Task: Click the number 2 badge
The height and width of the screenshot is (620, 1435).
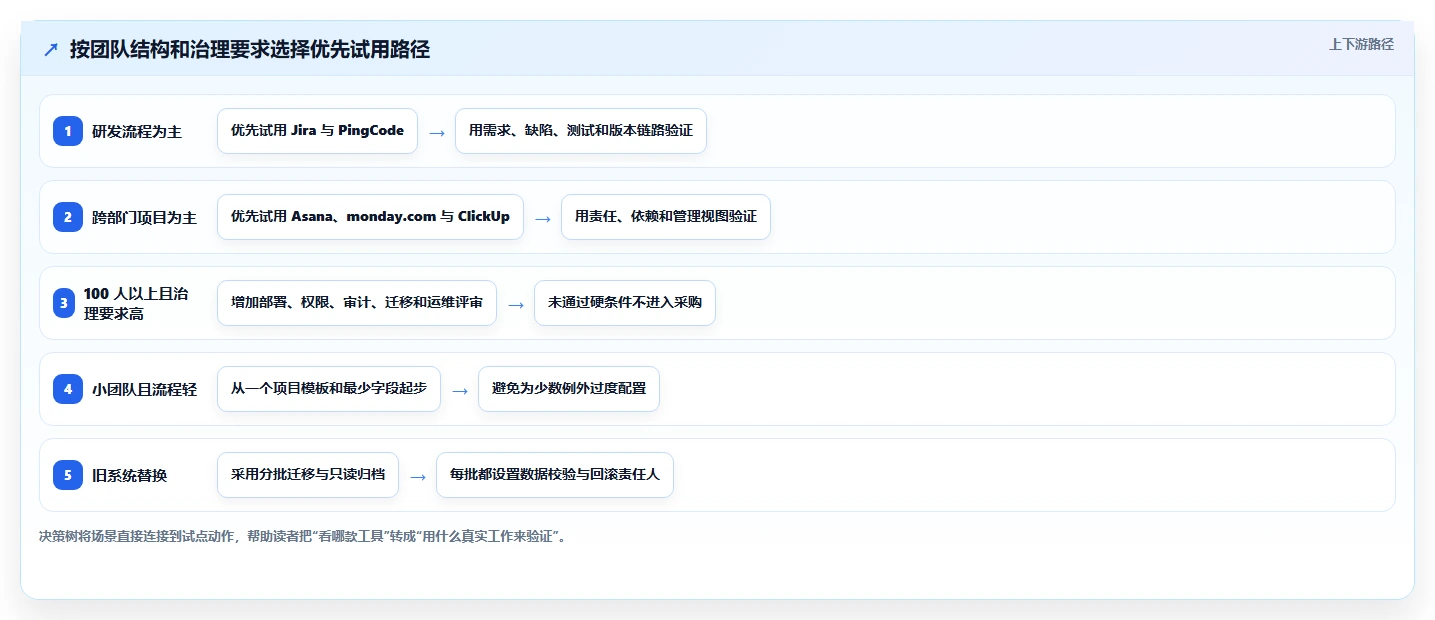Action: [x=68, y=217]
